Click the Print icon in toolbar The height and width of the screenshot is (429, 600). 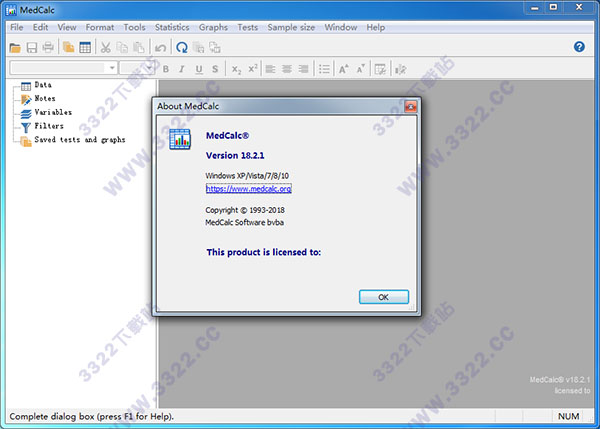coord(48,47)
